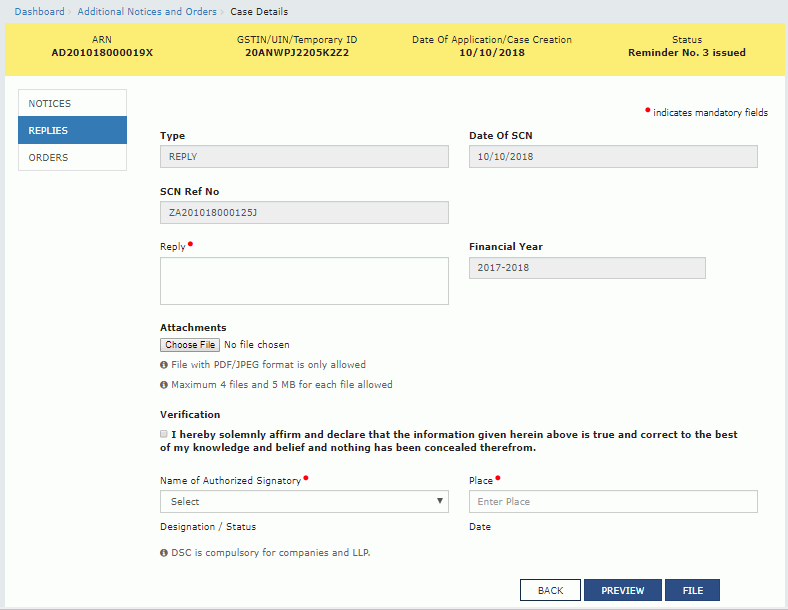Click info icon beside PDF/JPEG format note
This screenshot has width=788, height=610.
click(164, 365)
